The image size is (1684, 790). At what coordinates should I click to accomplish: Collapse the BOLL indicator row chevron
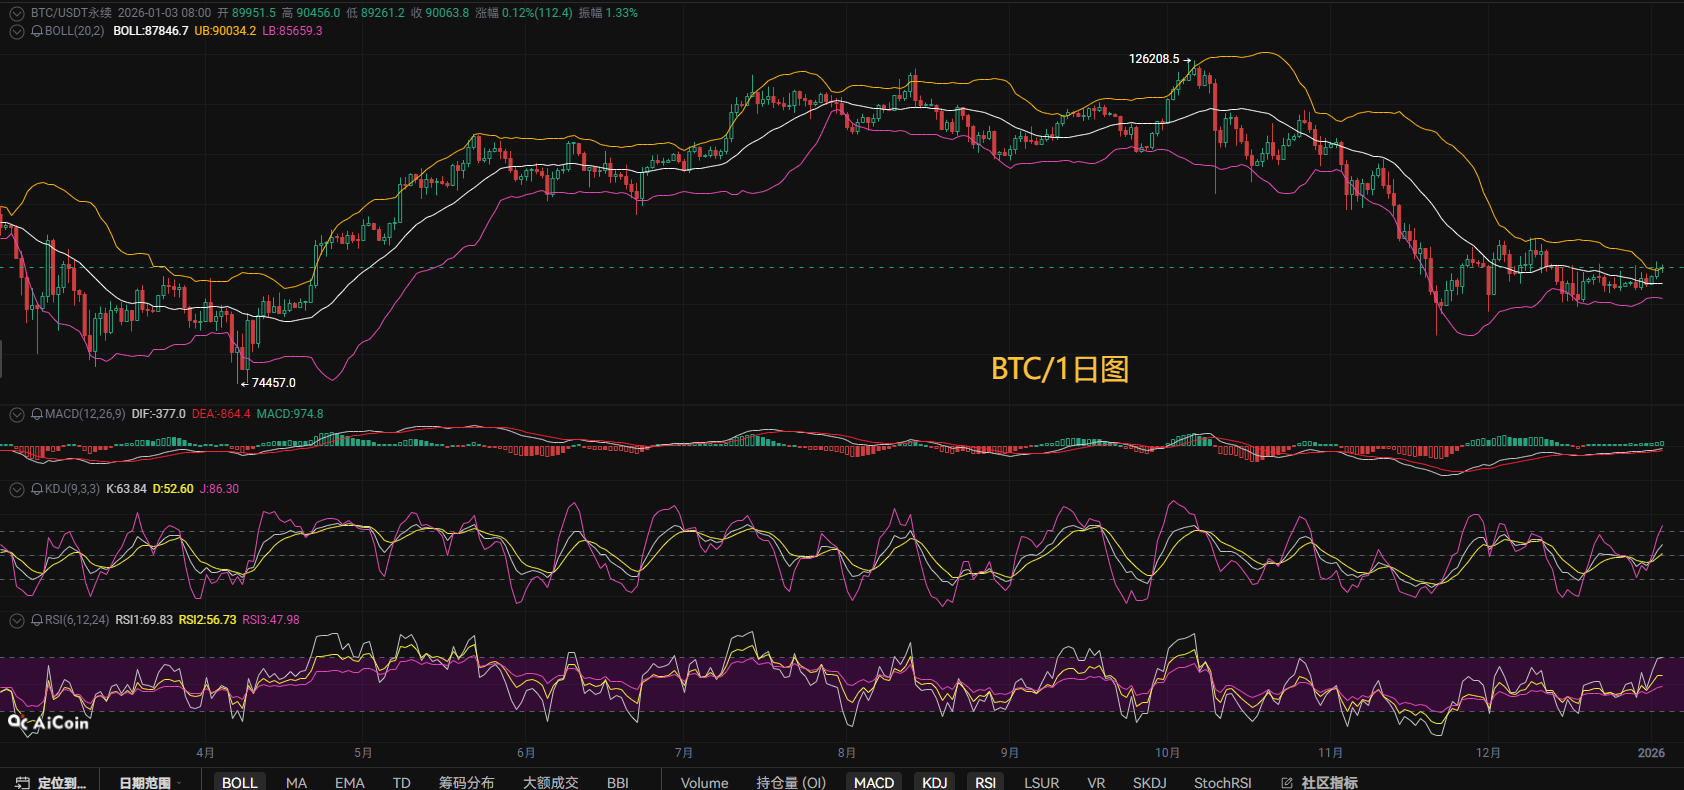[x=17, y=31]
